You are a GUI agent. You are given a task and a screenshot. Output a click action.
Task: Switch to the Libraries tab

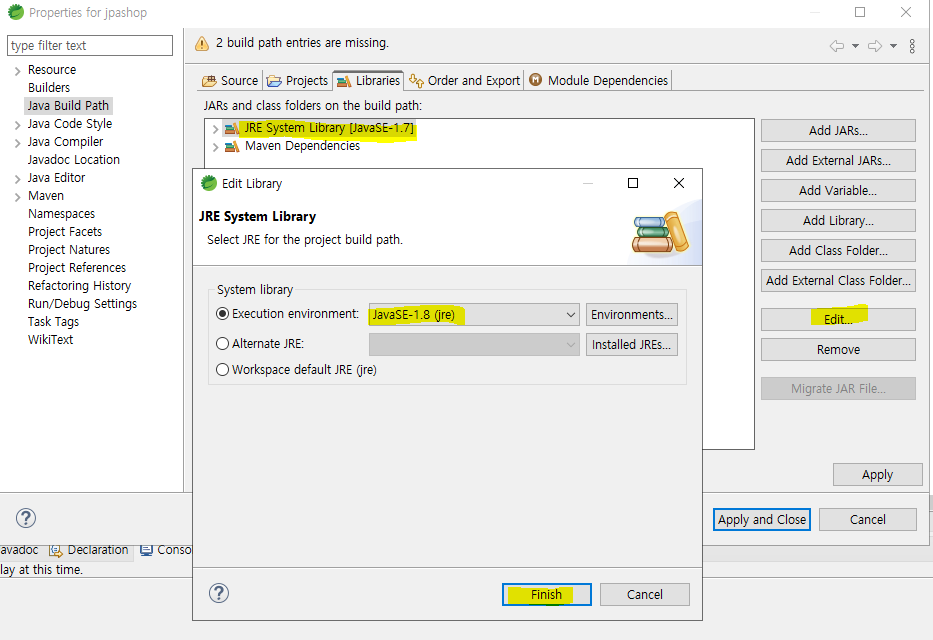[368, 80]
